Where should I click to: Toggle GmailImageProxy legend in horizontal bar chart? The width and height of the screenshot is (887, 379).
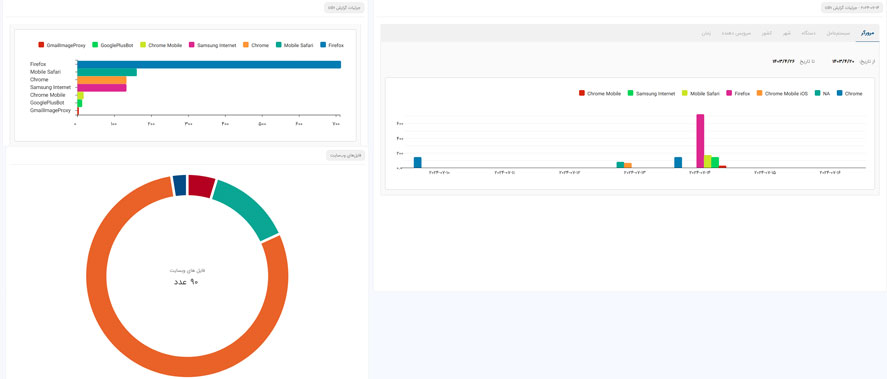[62, 45]
